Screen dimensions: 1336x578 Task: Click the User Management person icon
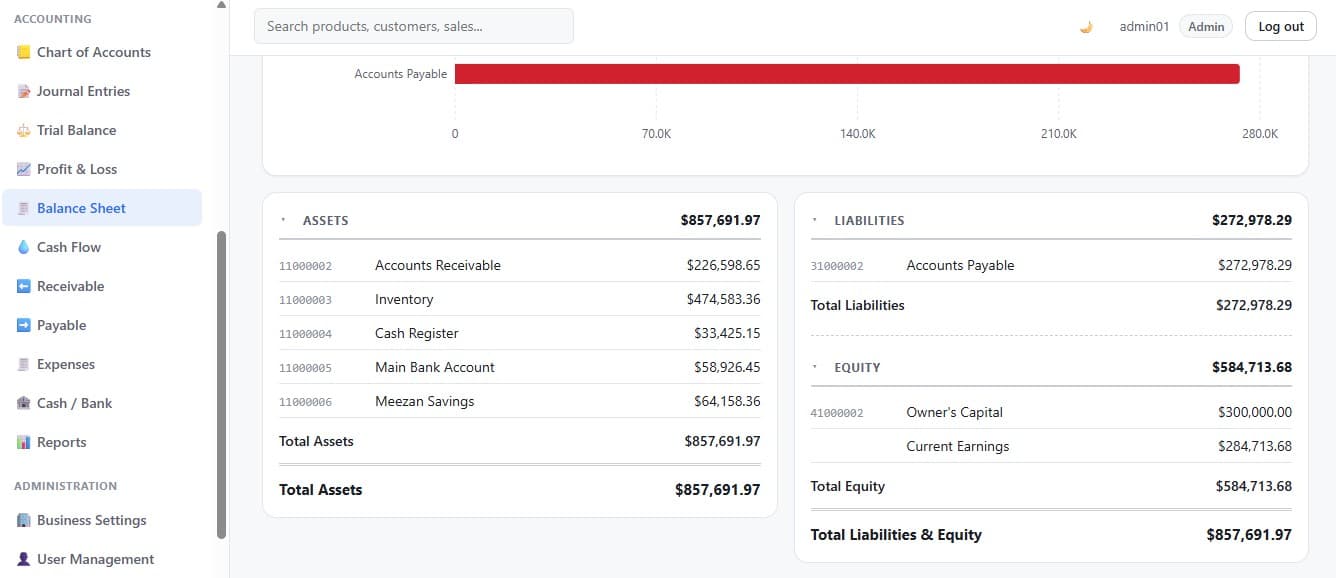point(24,559)
